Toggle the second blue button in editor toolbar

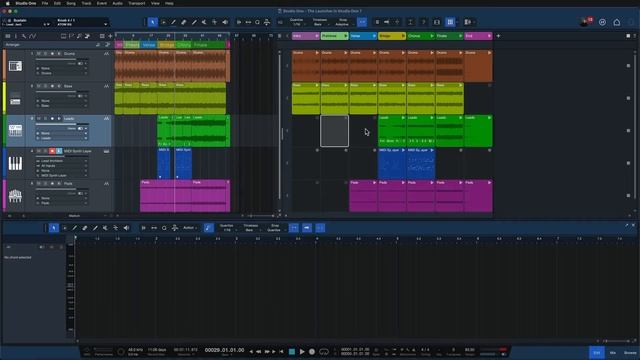(x=307, y=228)
